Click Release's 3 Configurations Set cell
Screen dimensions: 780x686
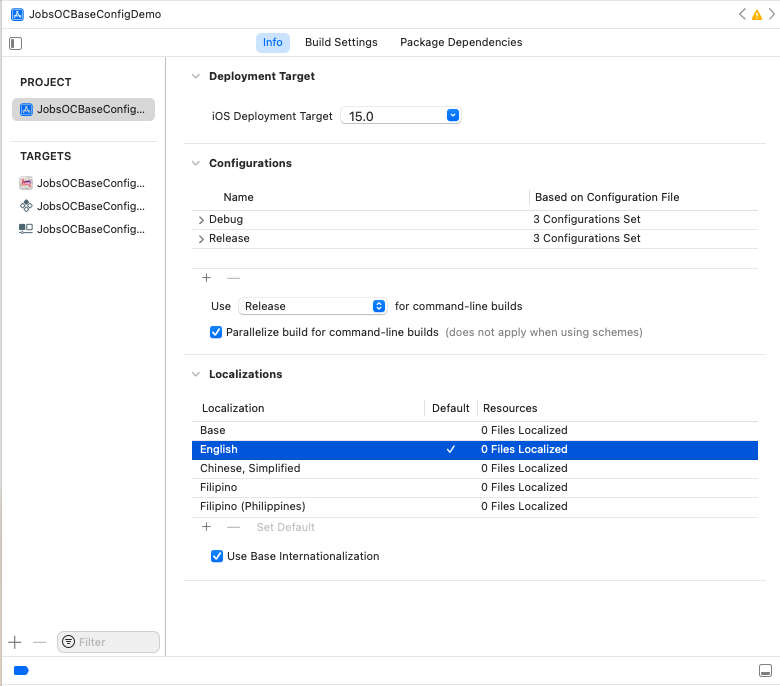(x=586, y=238)
